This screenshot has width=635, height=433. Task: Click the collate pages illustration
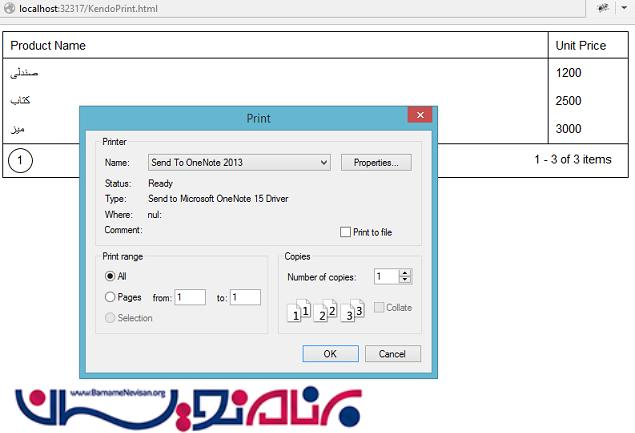pyautogui.click(x=326, y=311)
